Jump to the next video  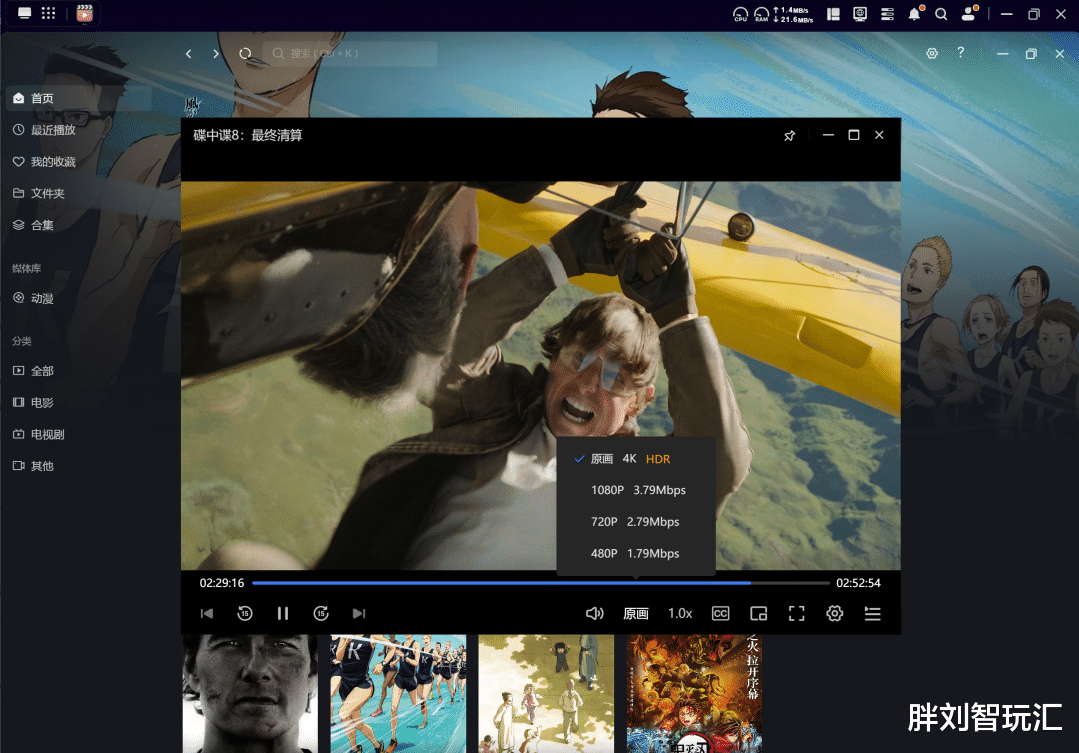(359, 613)
